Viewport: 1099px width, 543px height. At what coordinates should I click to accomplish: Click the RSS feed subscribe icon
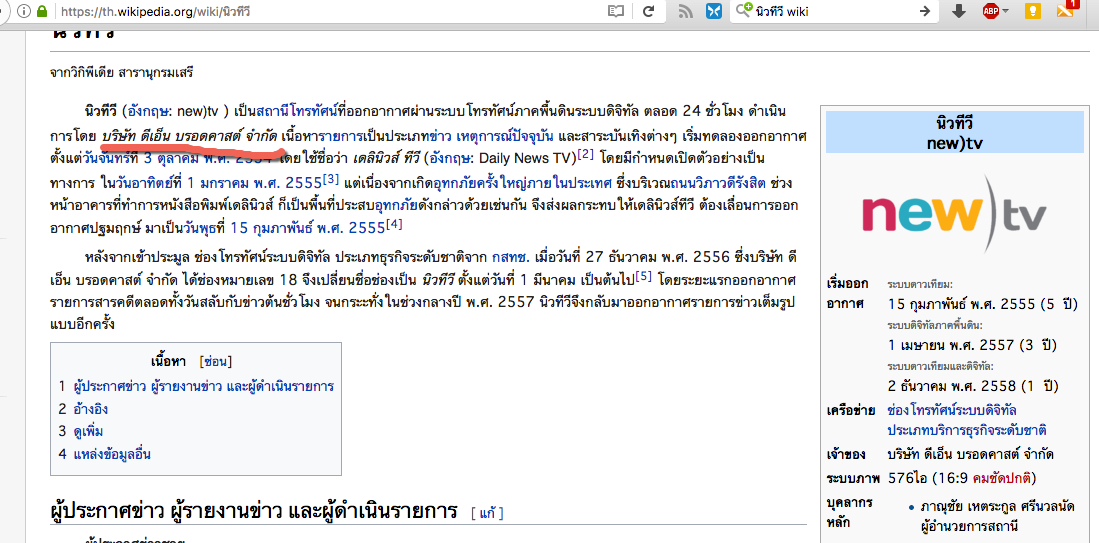687,11
